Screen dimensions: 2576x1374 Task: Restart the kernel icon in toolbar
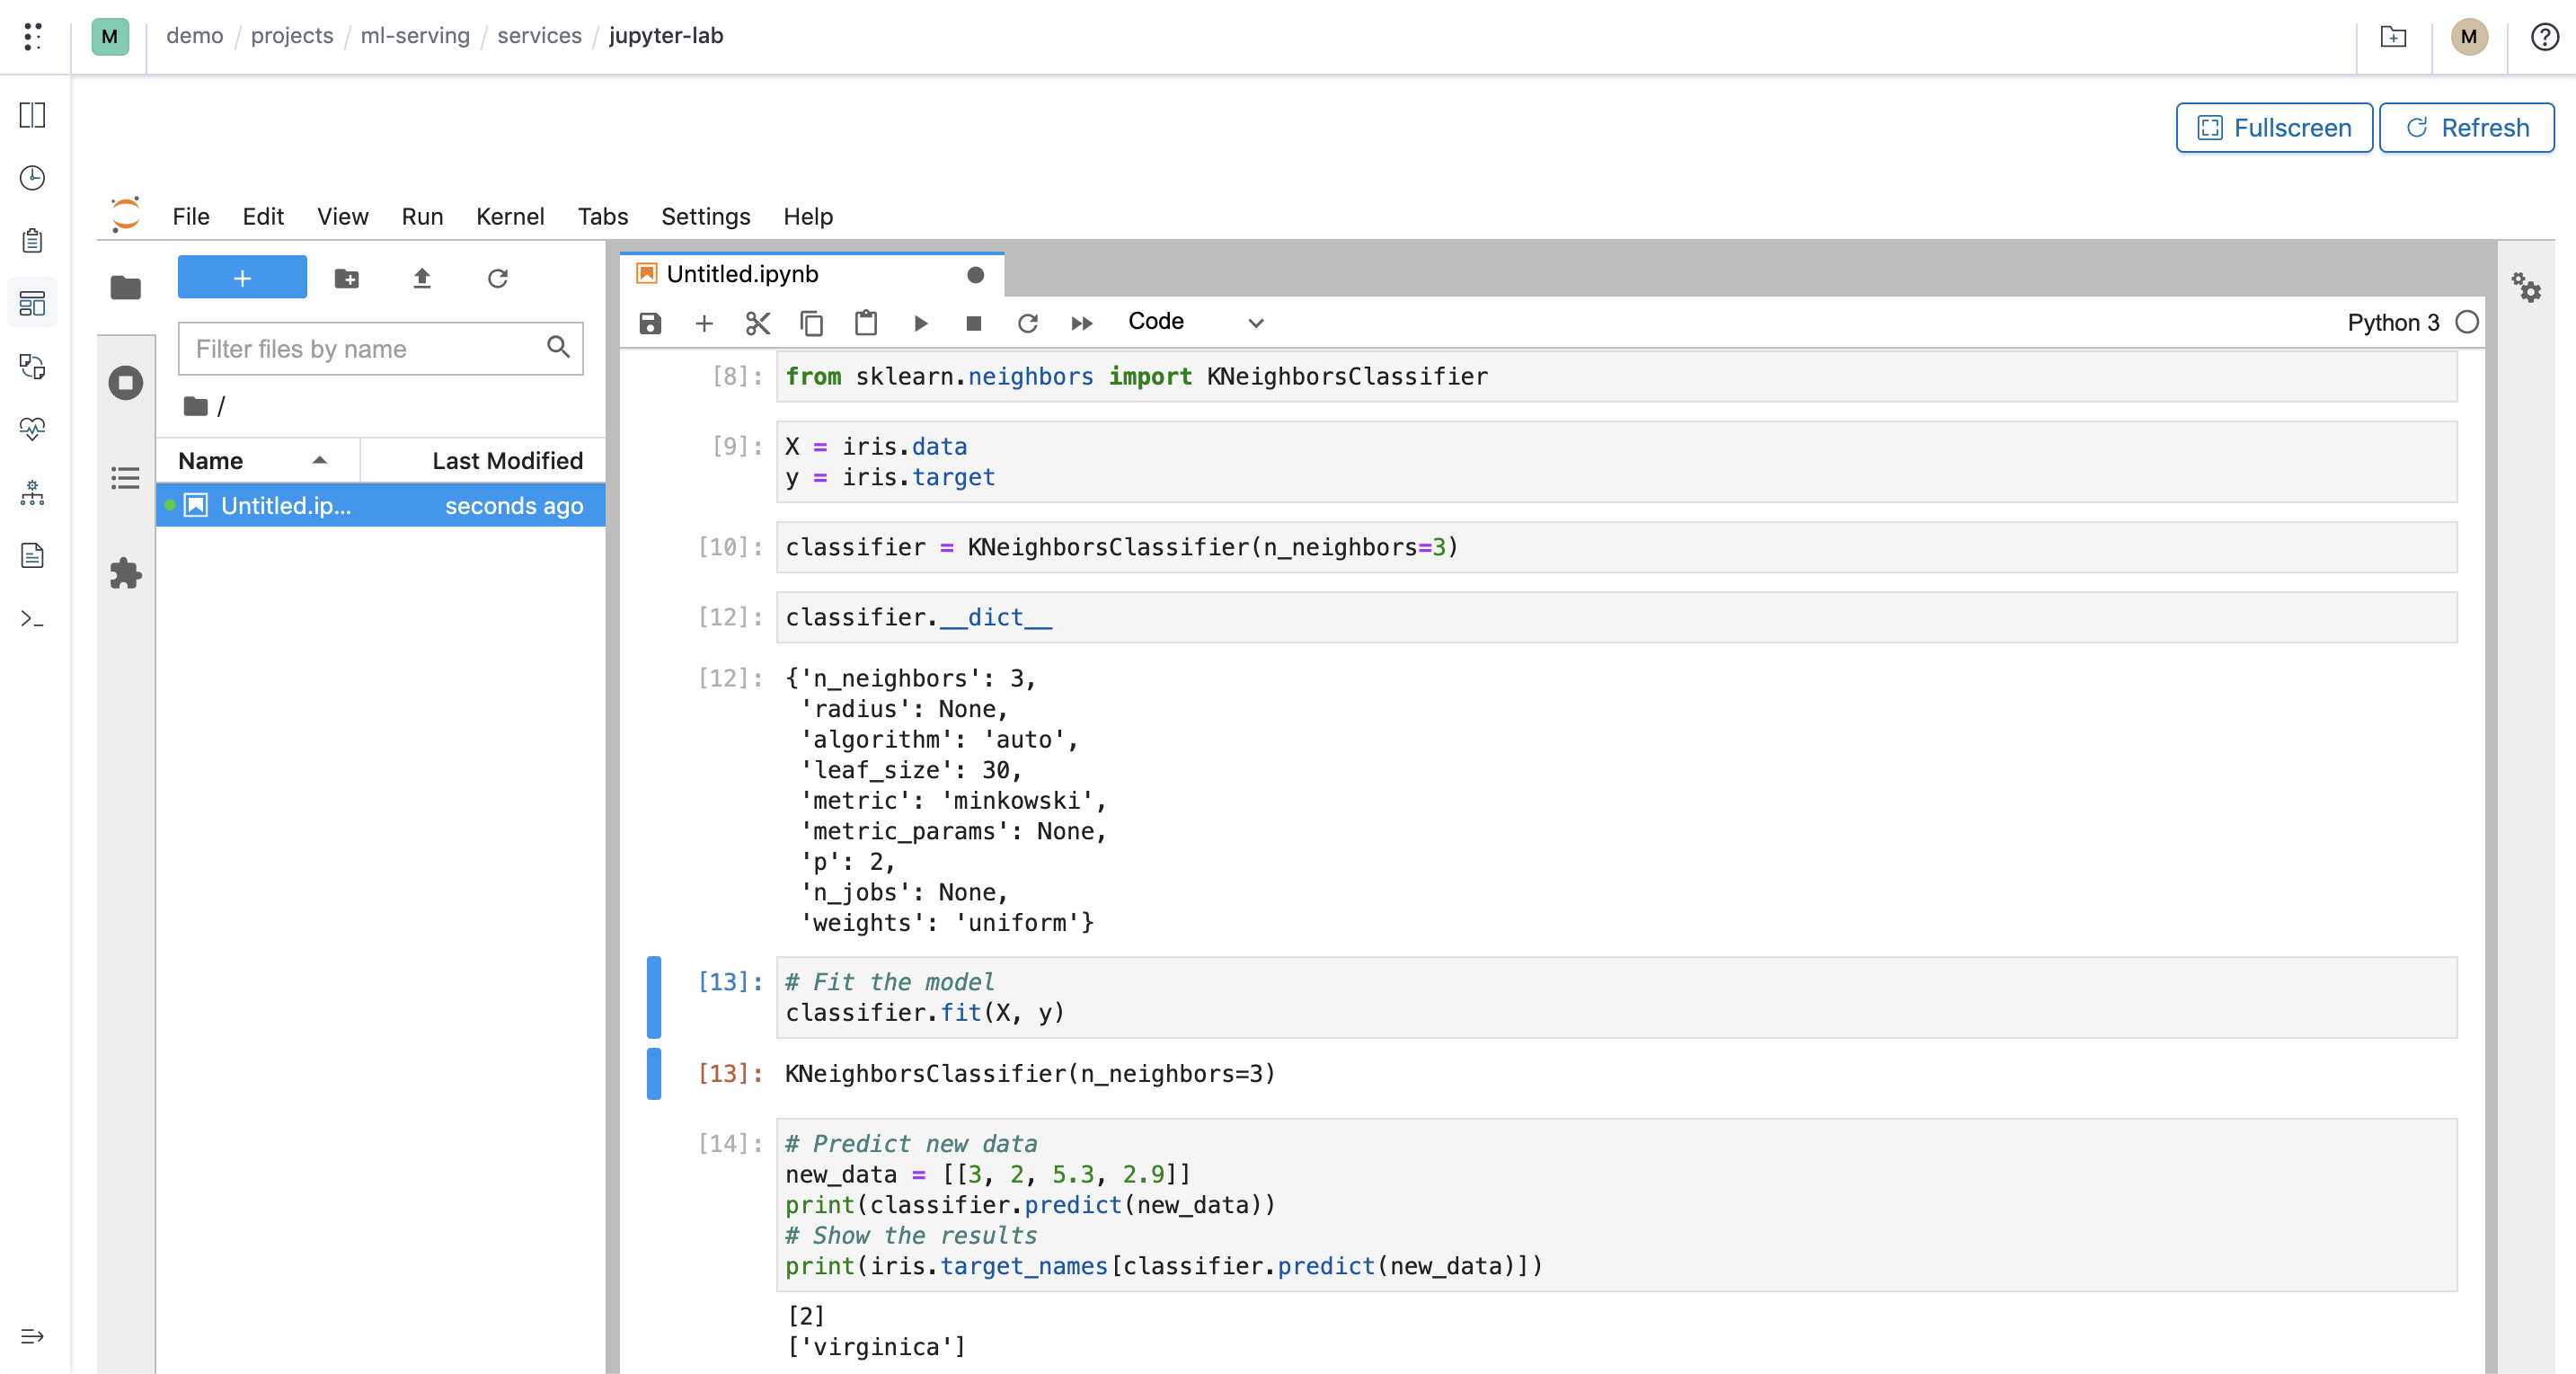pyautogui.click(x=1028, y=323)
